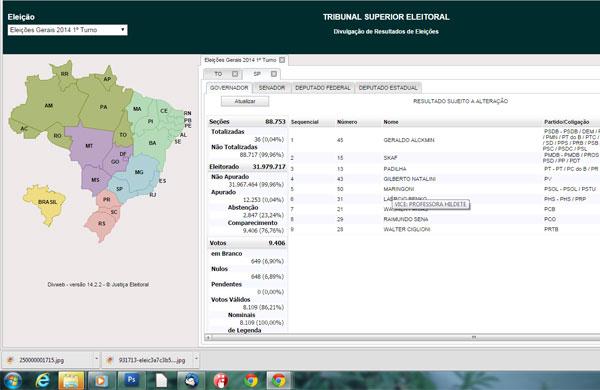Click the Votos 9.406 header row
600x390 pixels.
coord(247,243)
